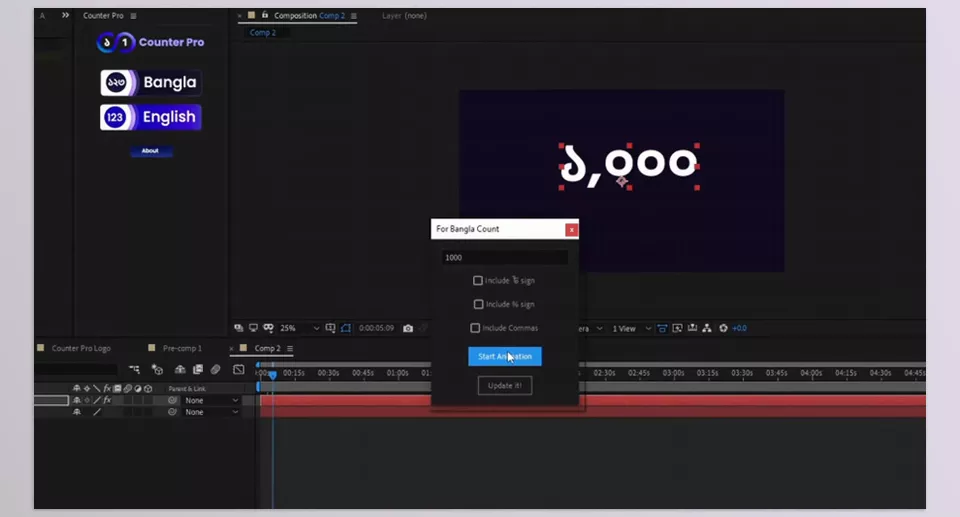Toggle shy switch on the first layer

click(x=77, y=401)
